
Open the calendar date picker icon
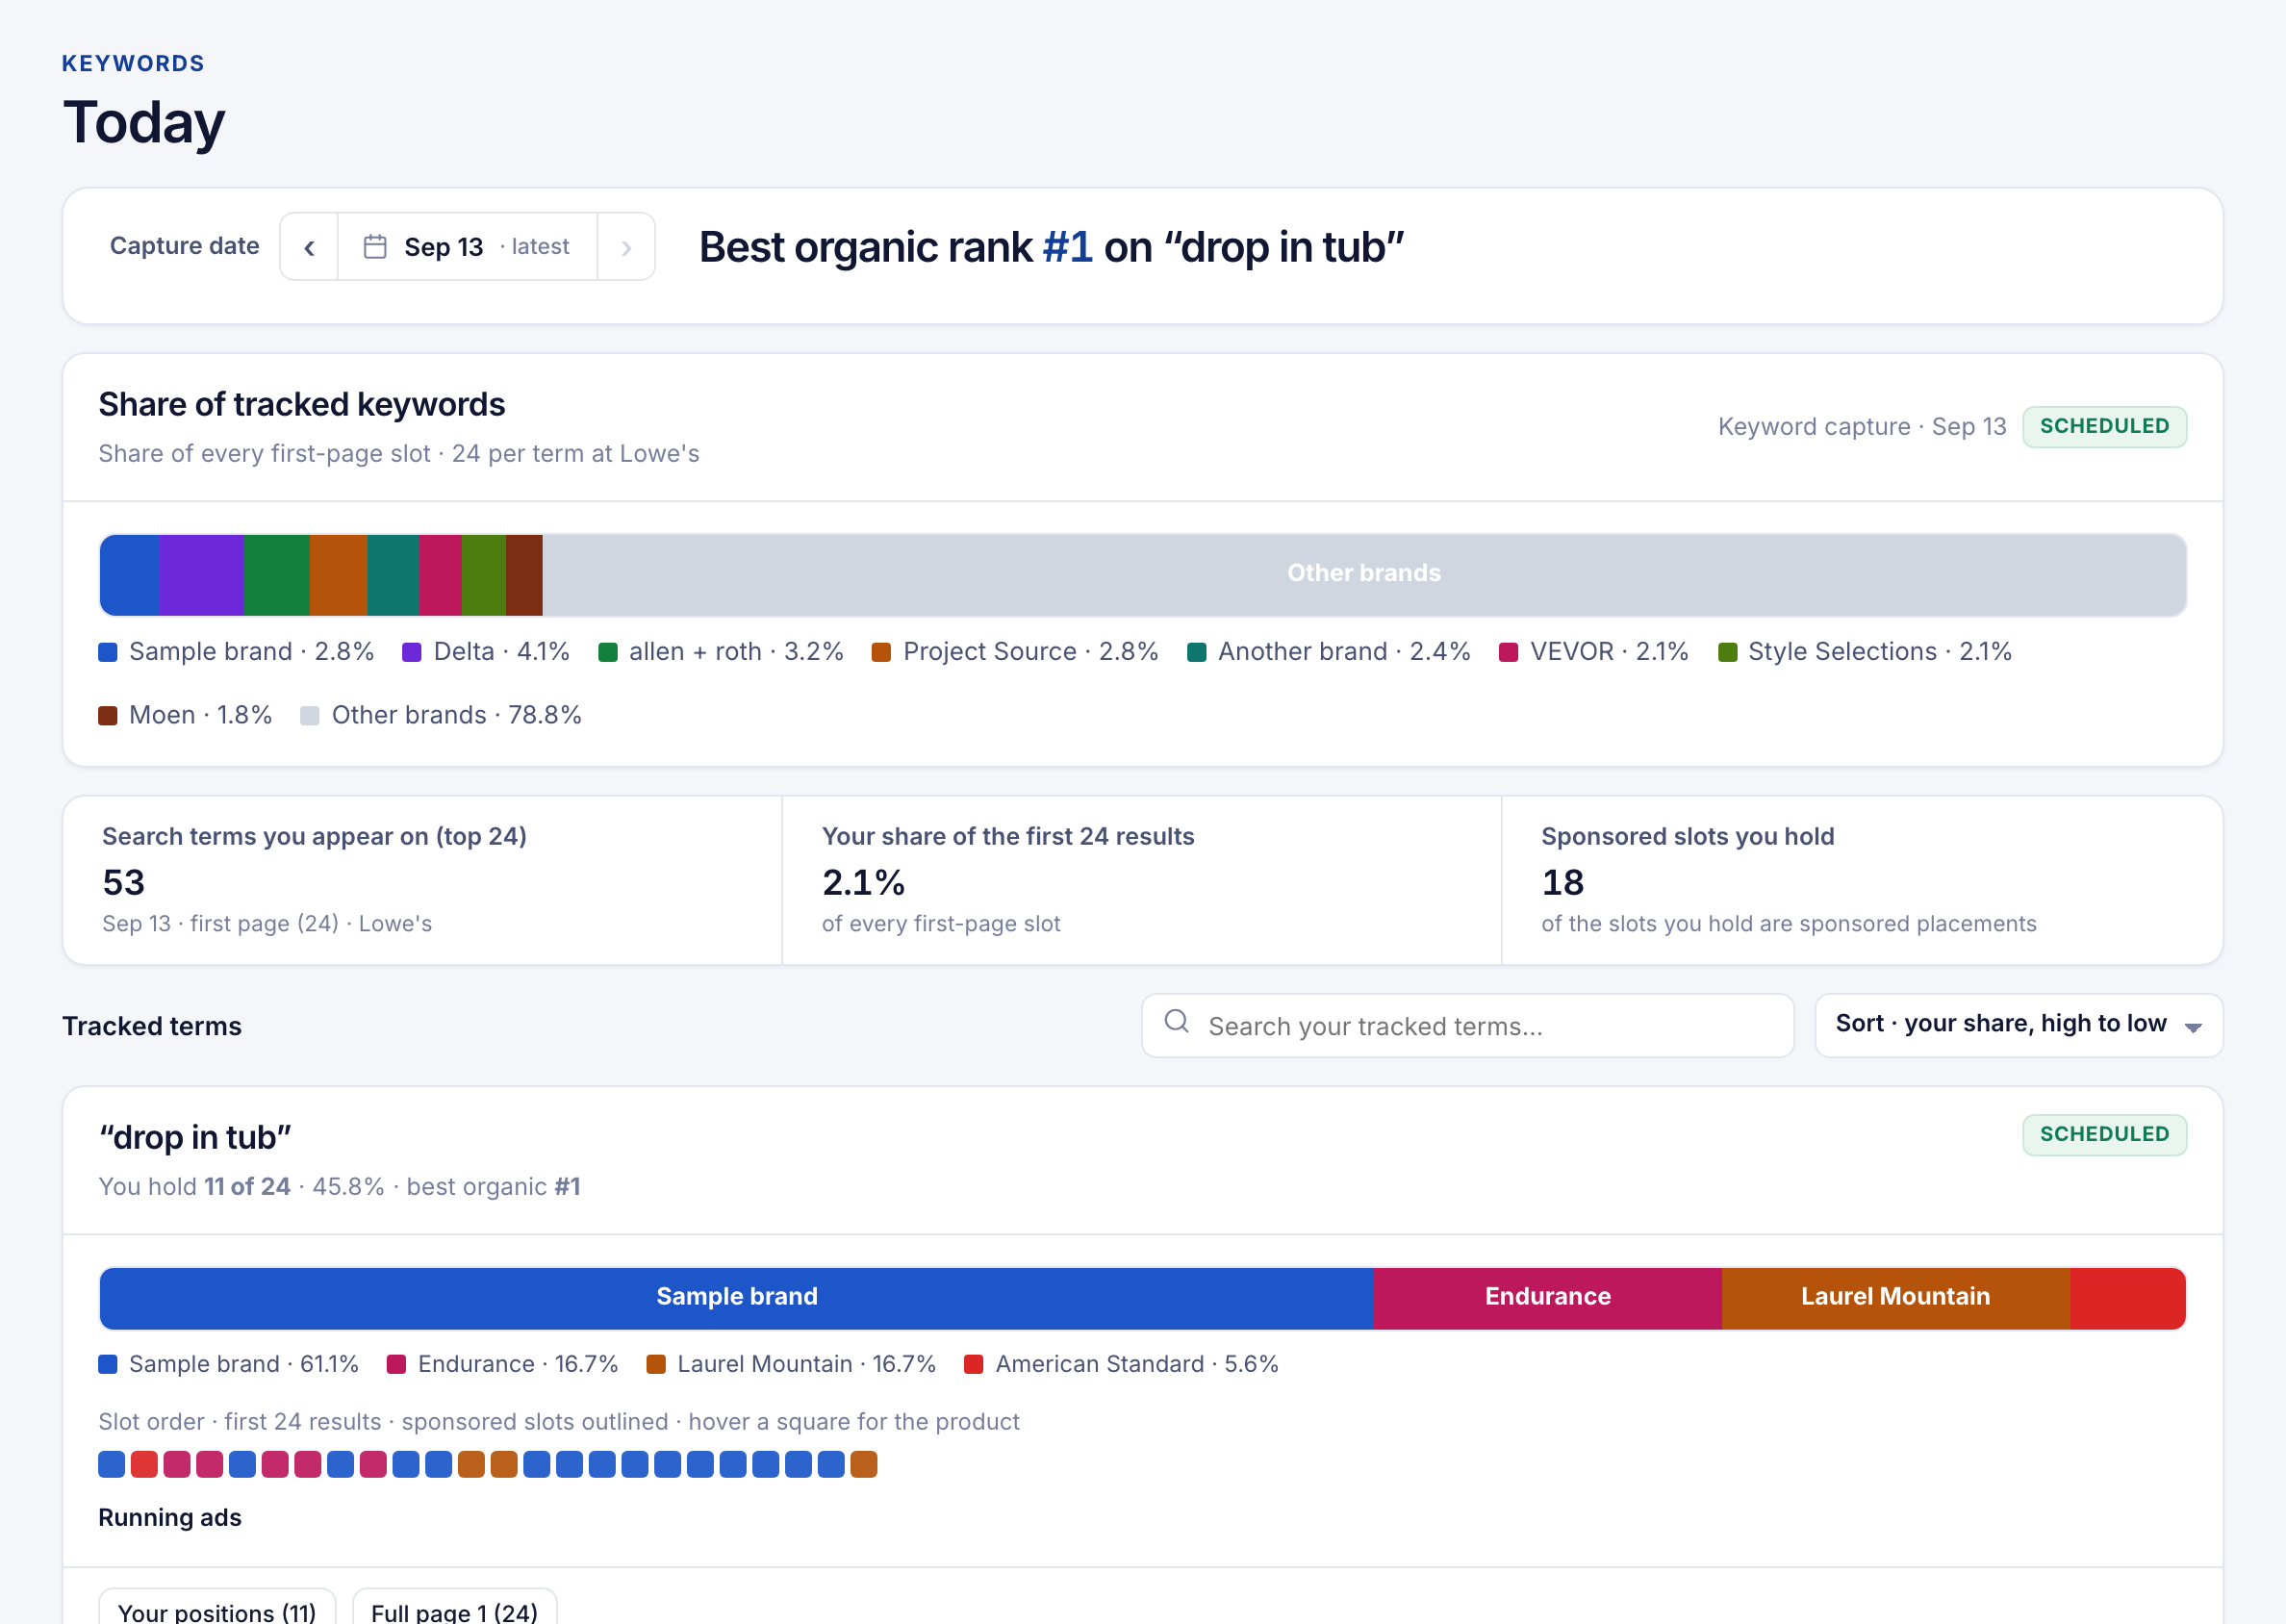point(375,246)
